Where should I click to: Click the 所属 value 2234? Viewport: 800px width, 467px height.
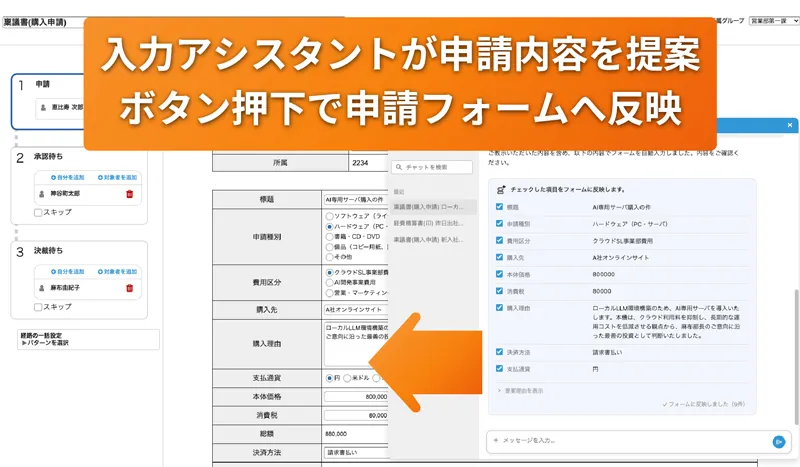[360, 163]
